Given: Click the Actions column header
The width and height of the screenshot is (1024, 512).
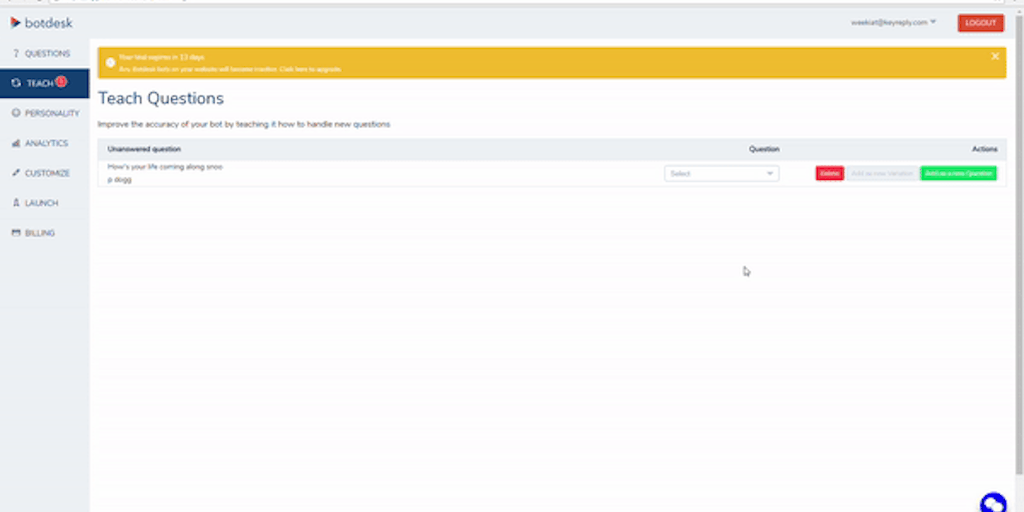Looking at the screenshot, I should point(985,150).
